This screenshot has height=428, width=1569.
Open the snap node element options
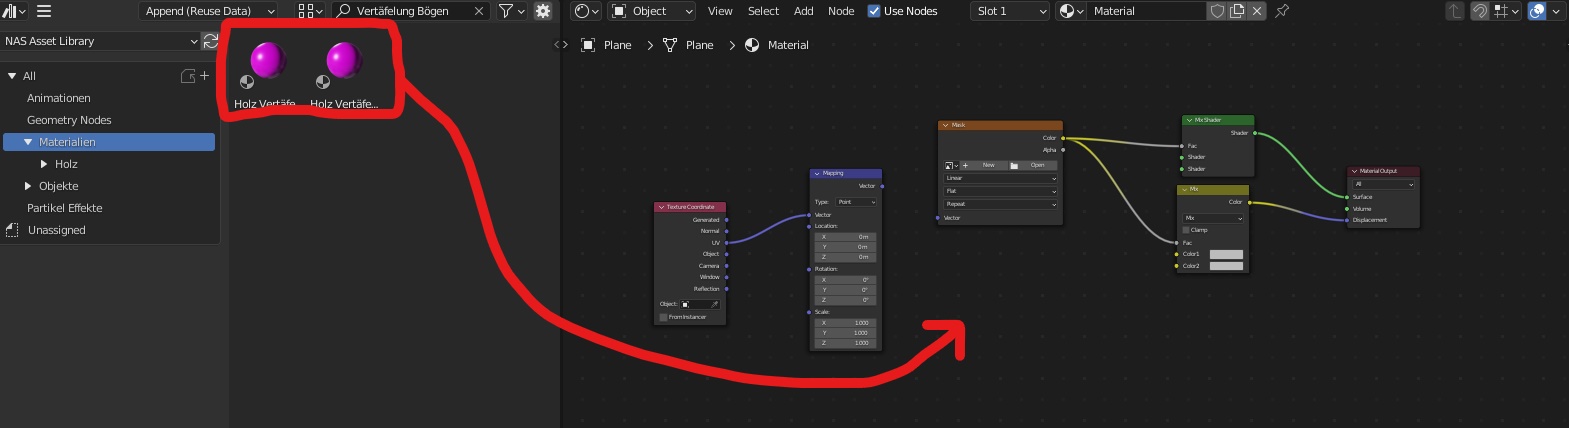tap(1506, 11)
